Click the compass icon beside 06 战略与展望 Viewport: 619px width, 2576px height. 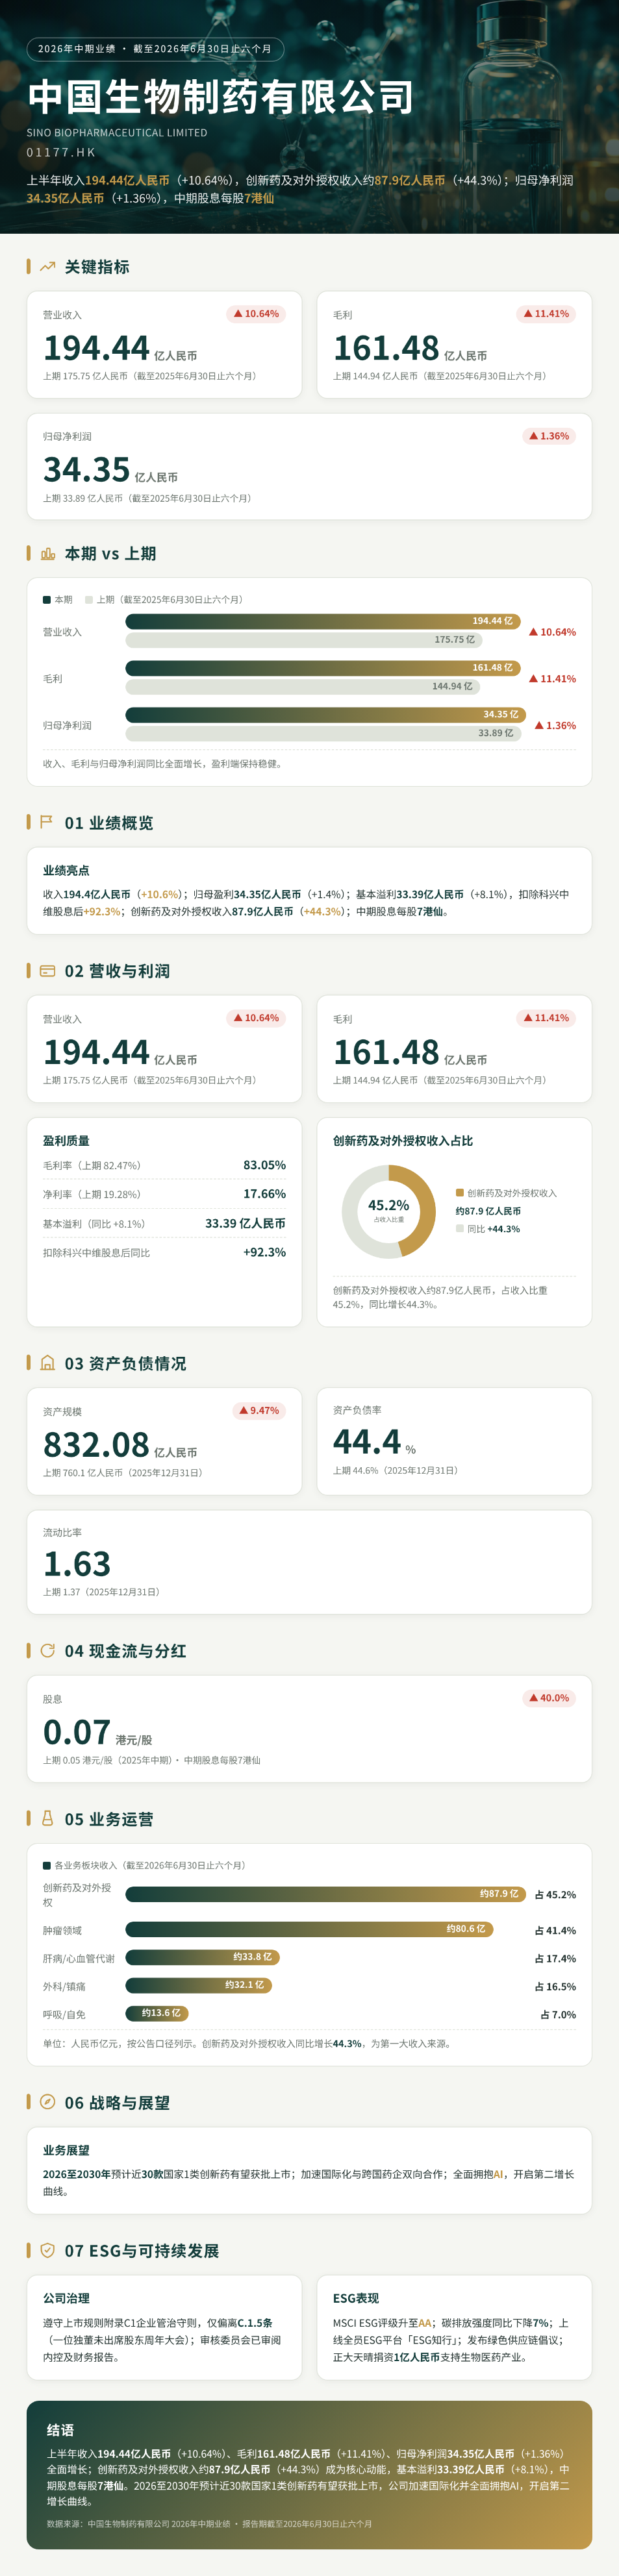click(47, 2102)
